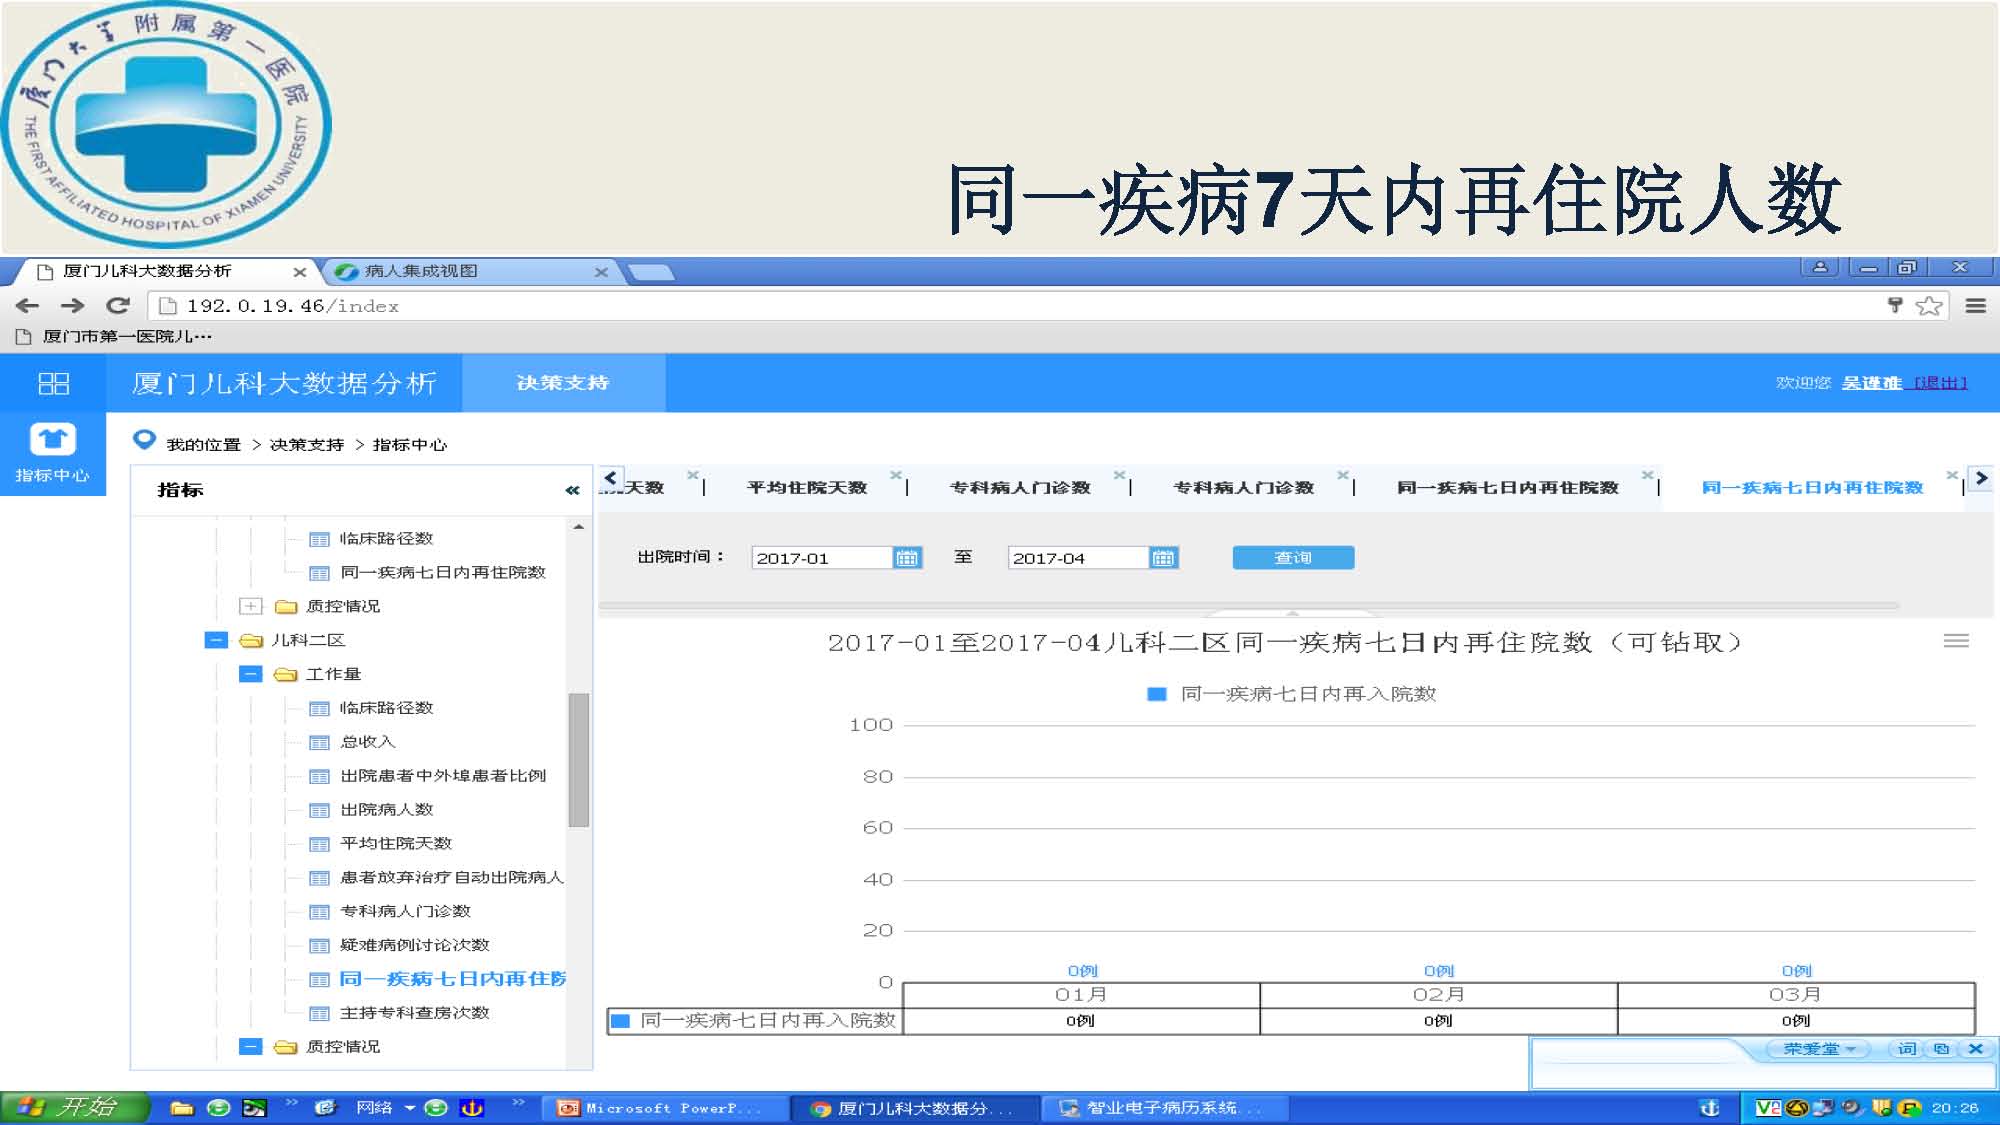Switch to second 专科病人门诊数 tab
The height and width of the screenshot is (1125, 2000).
pos(1243,488)
